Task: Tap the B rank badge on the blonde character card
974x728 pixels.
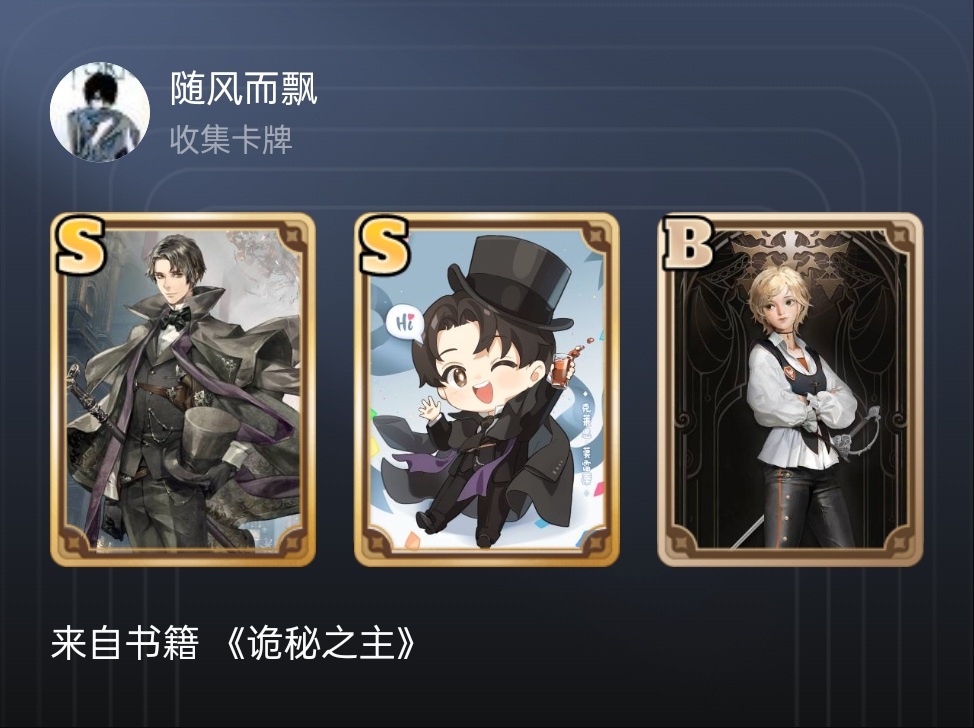Action: 687,243
